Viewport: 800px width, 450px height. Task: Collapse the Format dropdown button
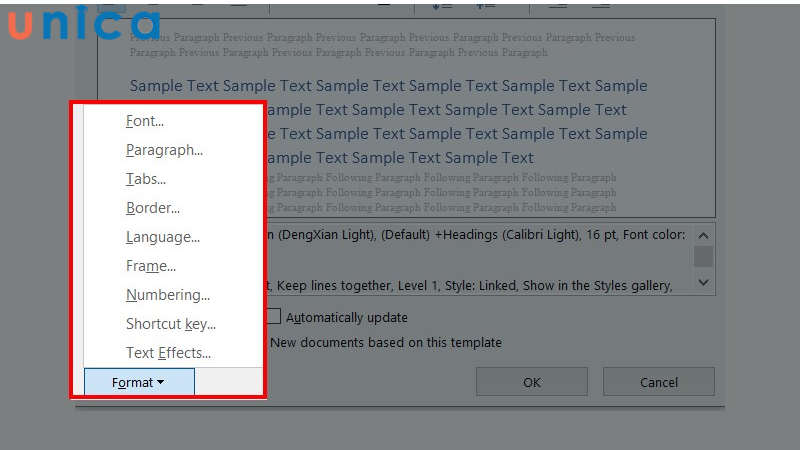tap(139, 382)
